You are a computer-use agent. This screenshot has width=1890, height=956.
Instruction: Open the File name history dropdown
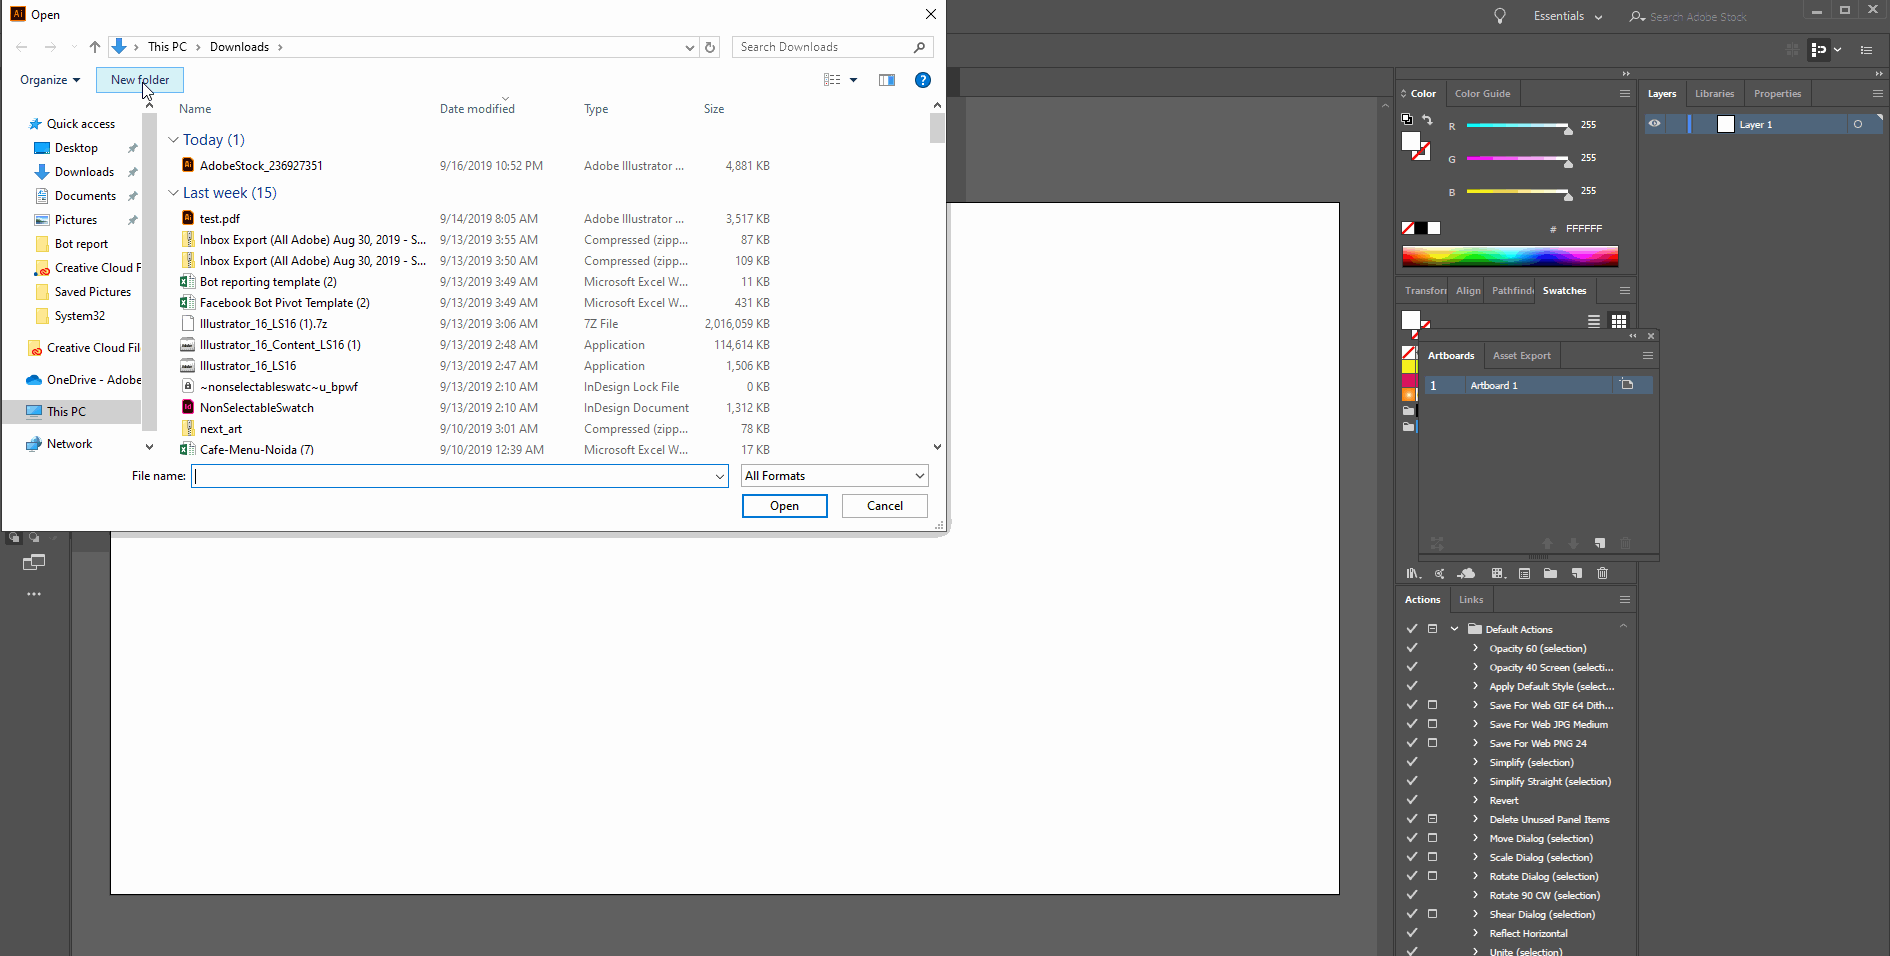point(720,476)
